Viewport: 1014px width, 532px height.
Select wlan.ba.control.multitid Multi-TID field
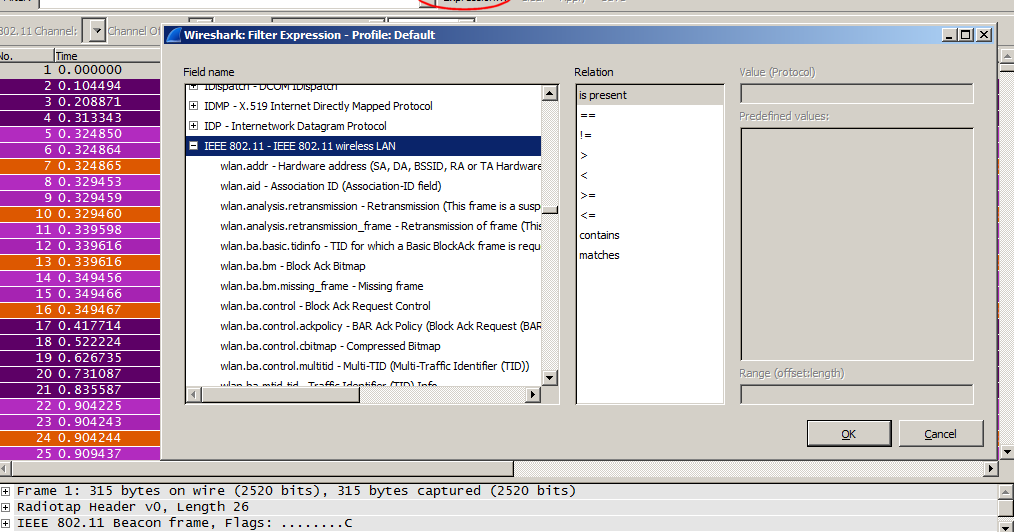coord(374,367)
